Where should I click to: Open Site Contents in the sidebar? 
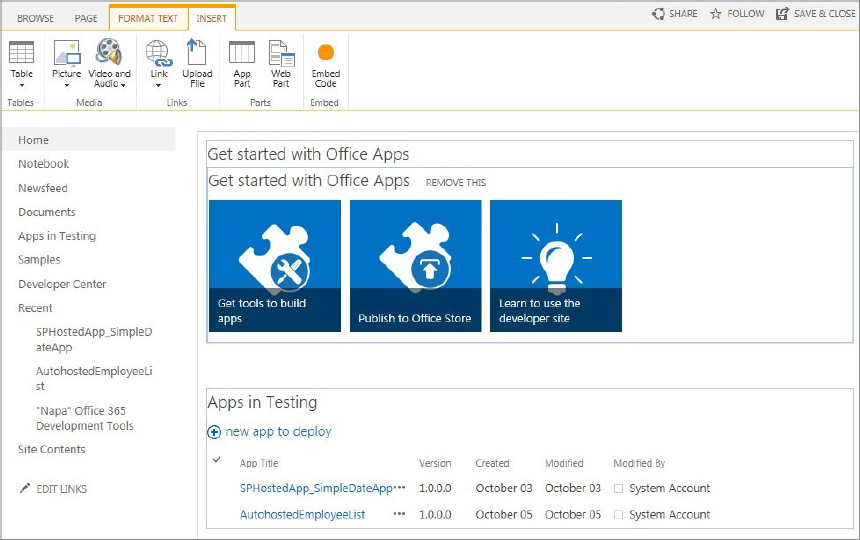coord(52,449)
